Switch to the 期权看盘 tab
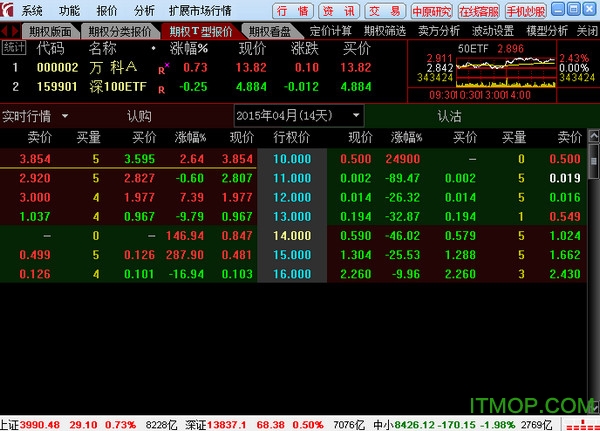 point(270,31)
